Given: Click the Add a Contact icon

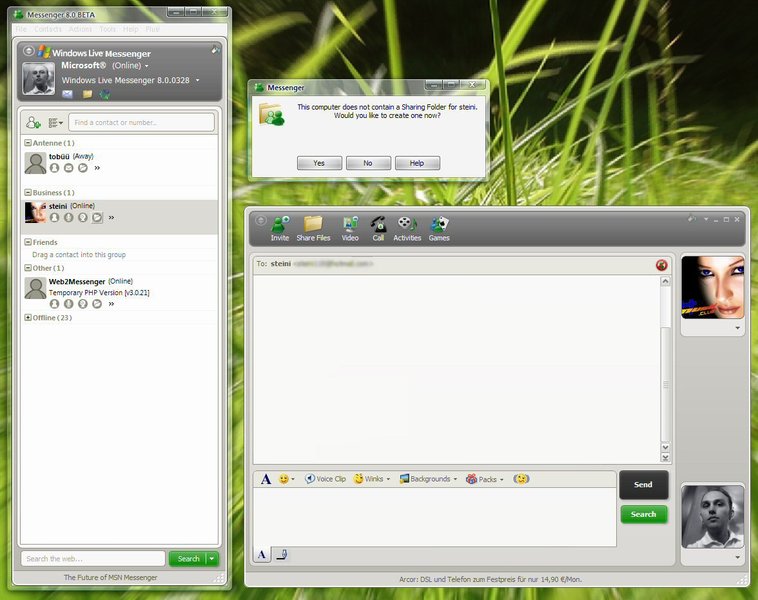Looking at the screenshot, I should (x=33, y=122).
